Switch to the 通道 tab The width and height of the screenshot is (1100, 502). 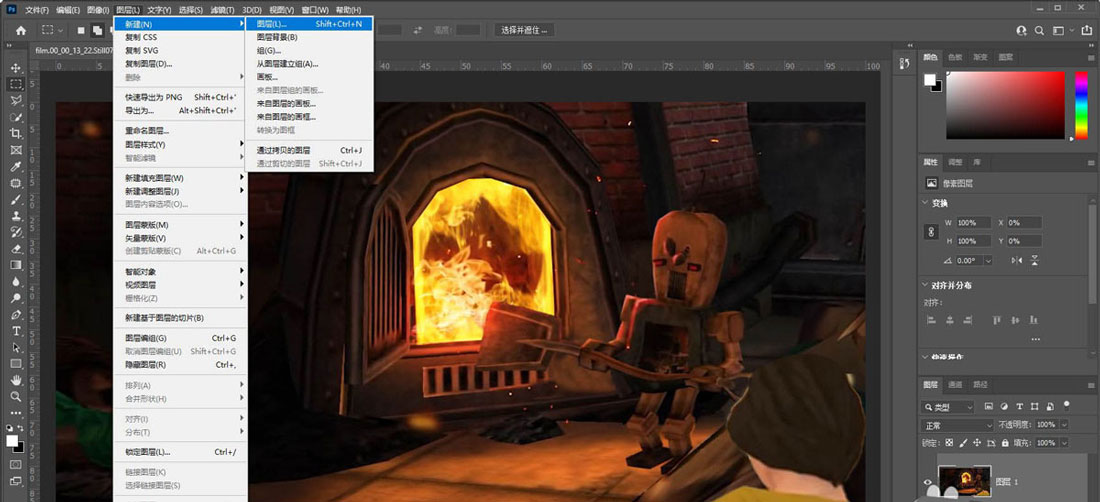point(955,384)
